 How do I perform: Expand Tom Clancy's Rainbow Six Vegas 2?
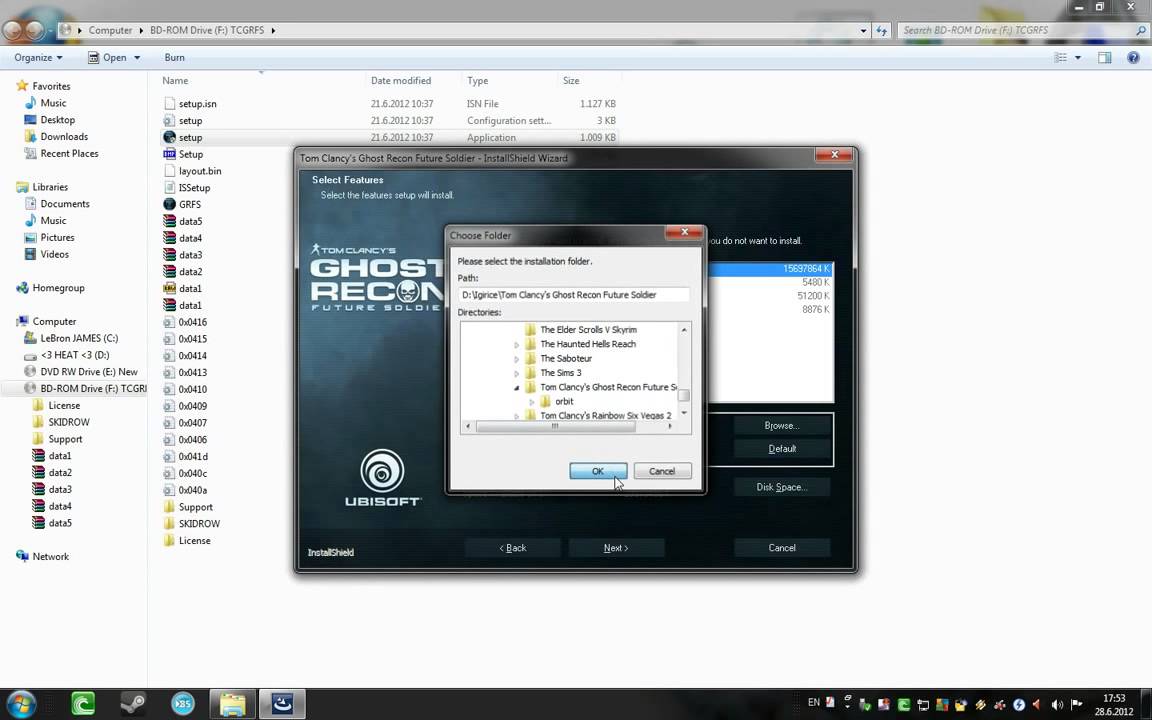[516, 416]
